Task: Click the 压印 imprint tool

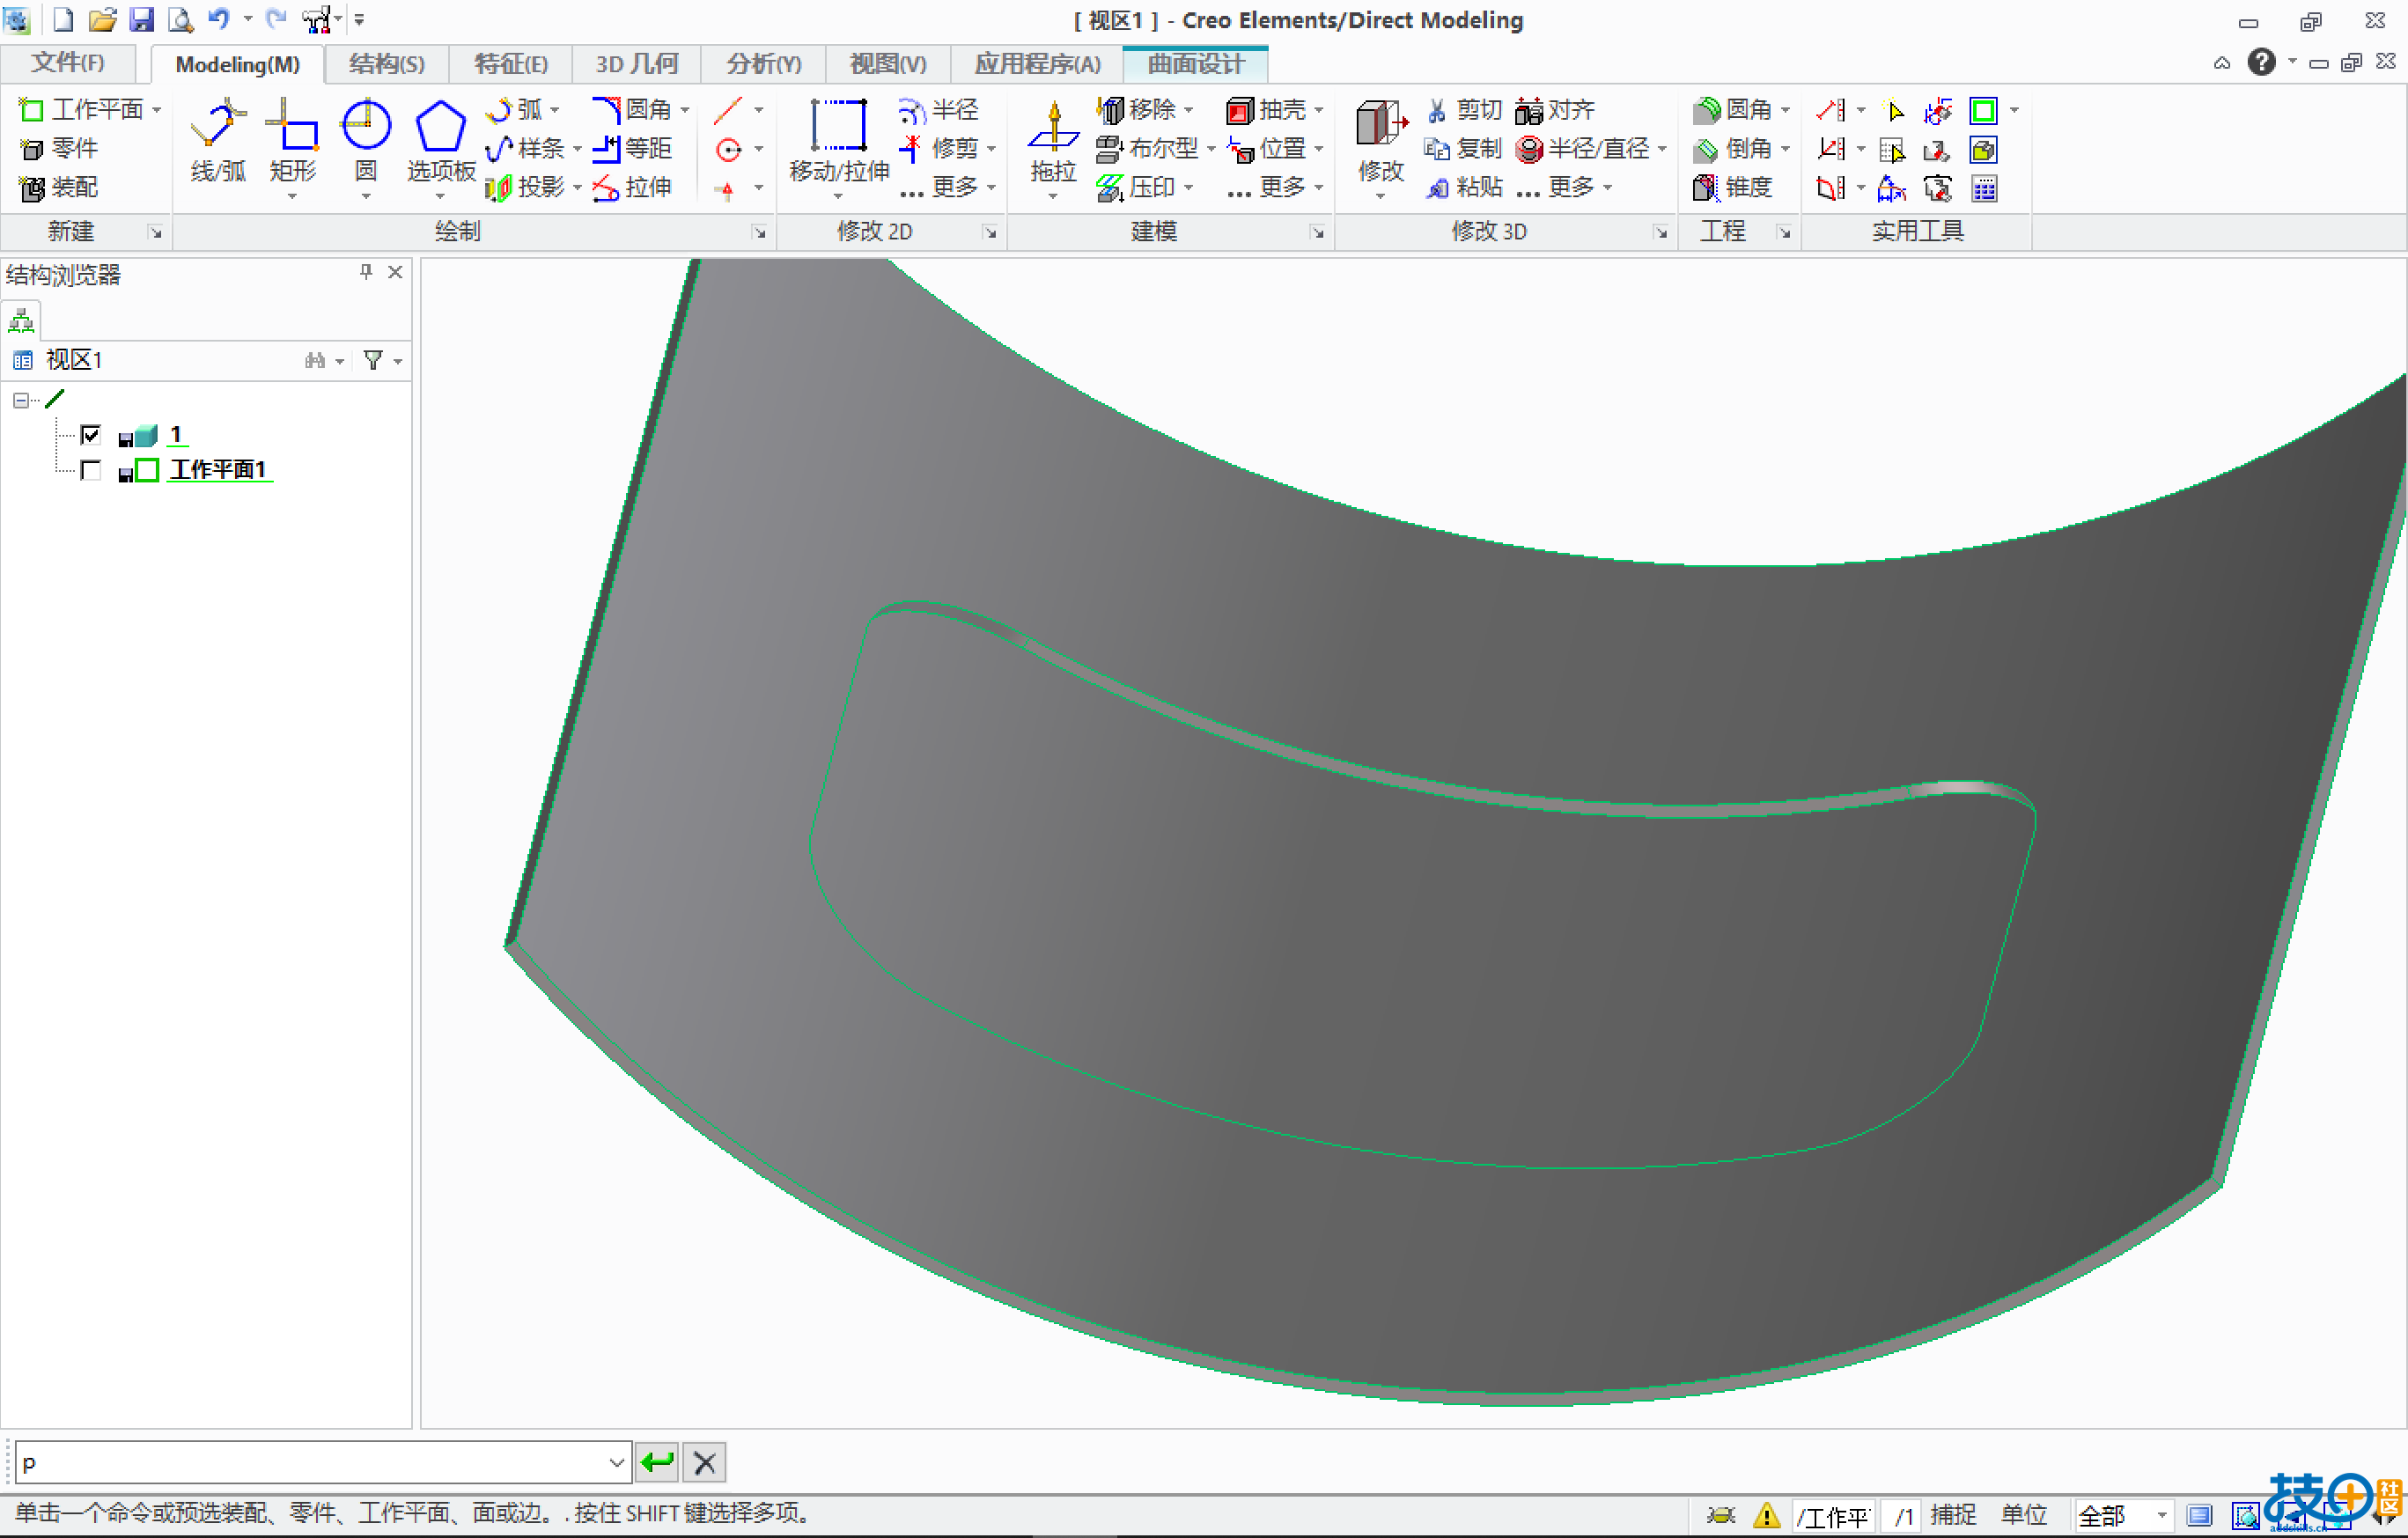Action: point(1137,187)
